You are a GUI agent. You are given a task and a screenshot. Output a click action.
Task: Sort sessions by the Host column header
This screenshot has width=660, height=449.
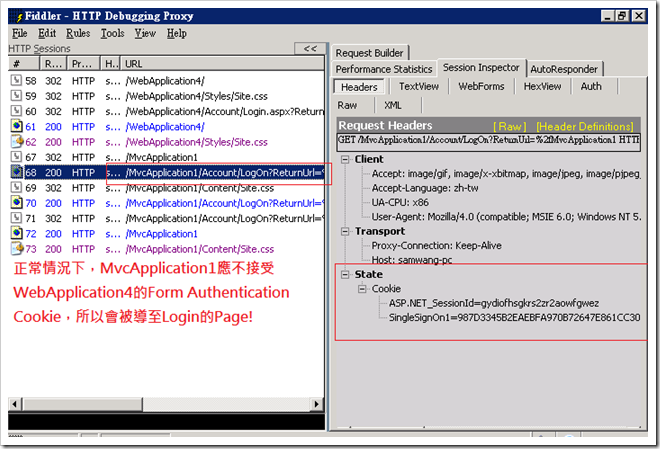click(110, 64)
